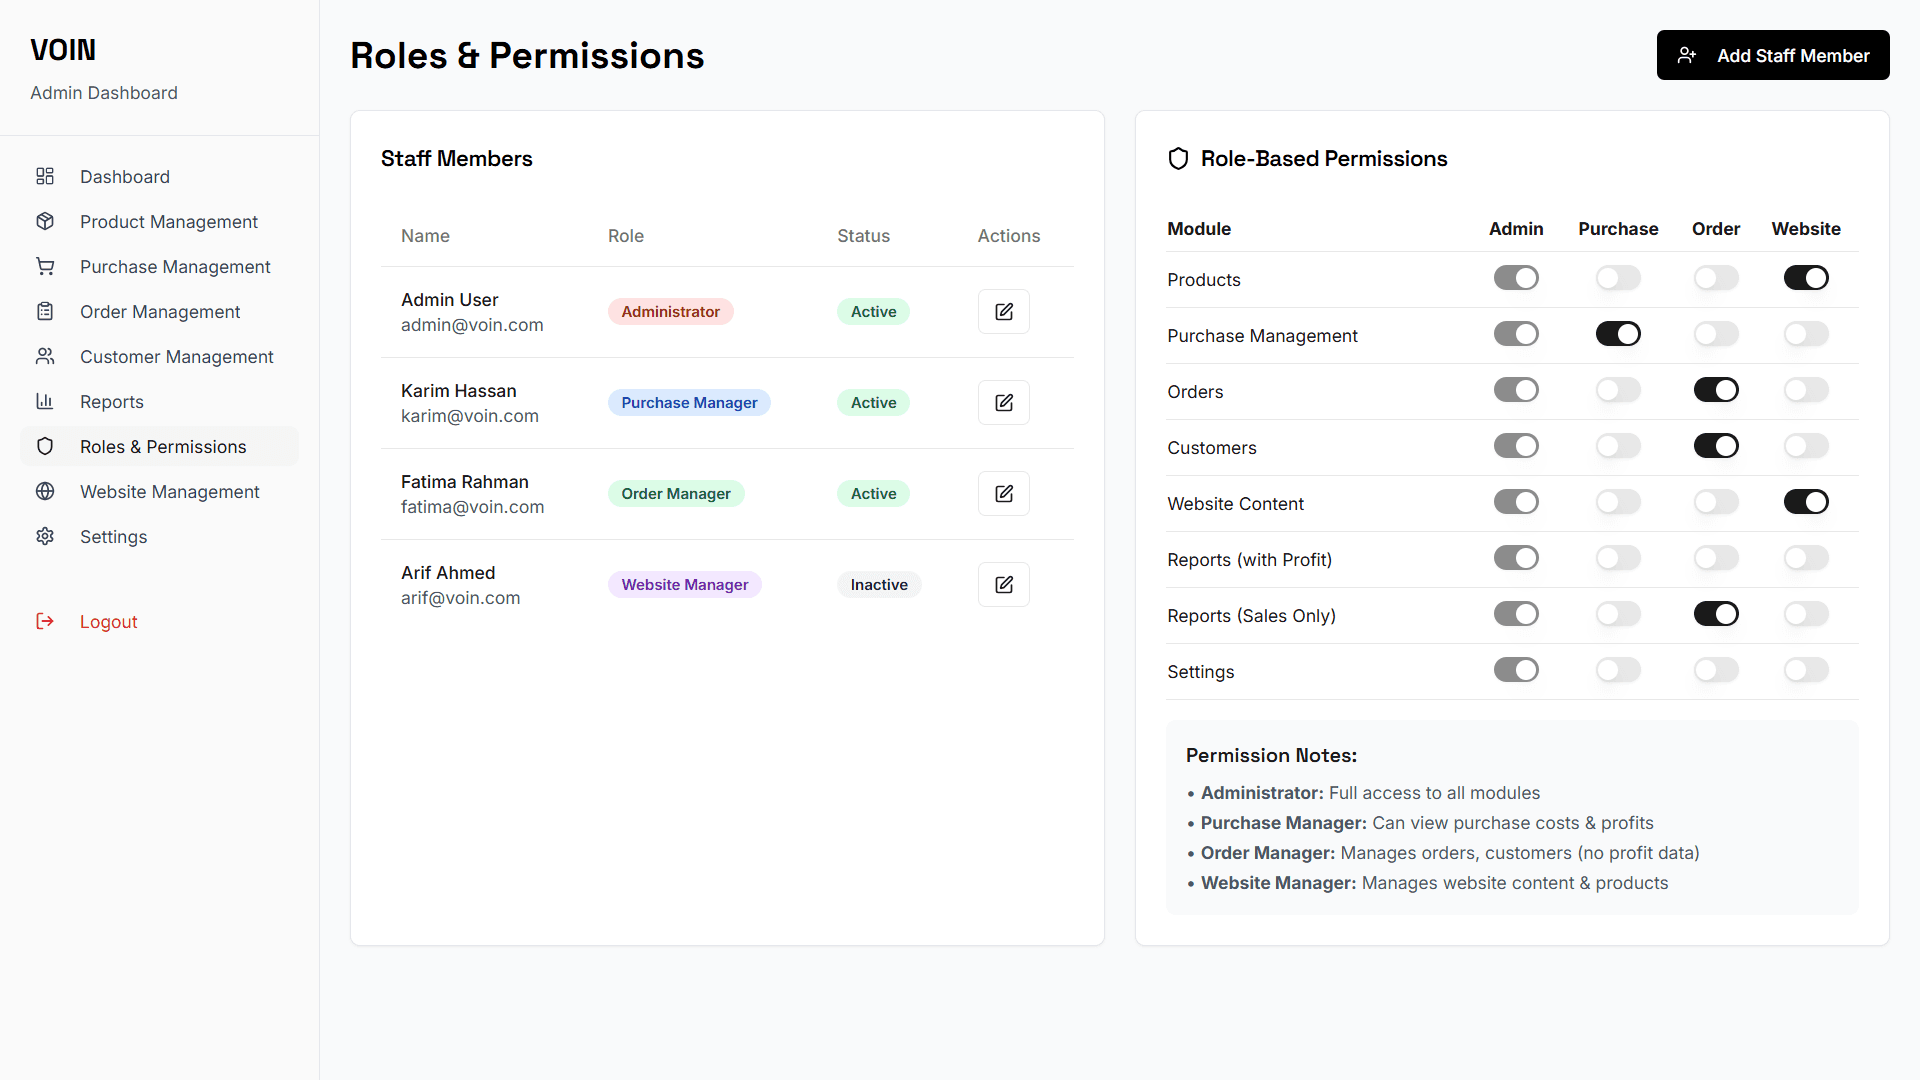Viewport: 1920px width, 1080px height.
Task: Click the Product Management box icon
Action: tap(45, 222)
